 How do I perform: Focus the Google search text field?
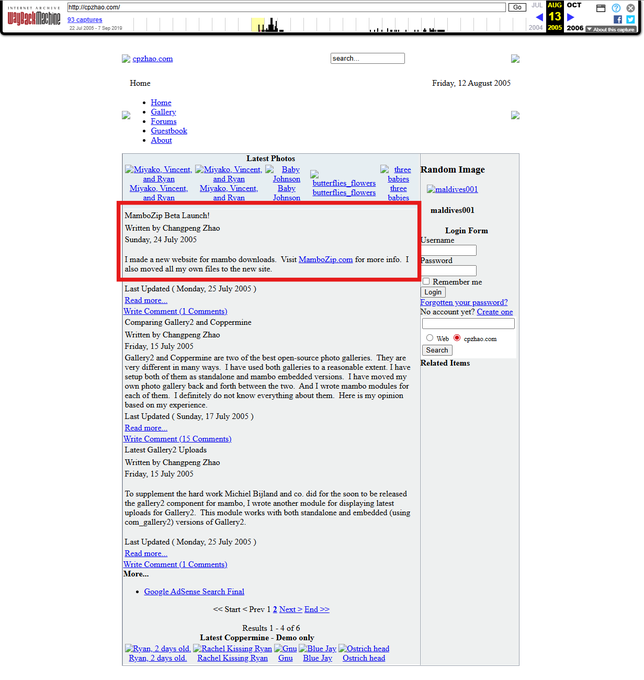(x=468, y=324)
